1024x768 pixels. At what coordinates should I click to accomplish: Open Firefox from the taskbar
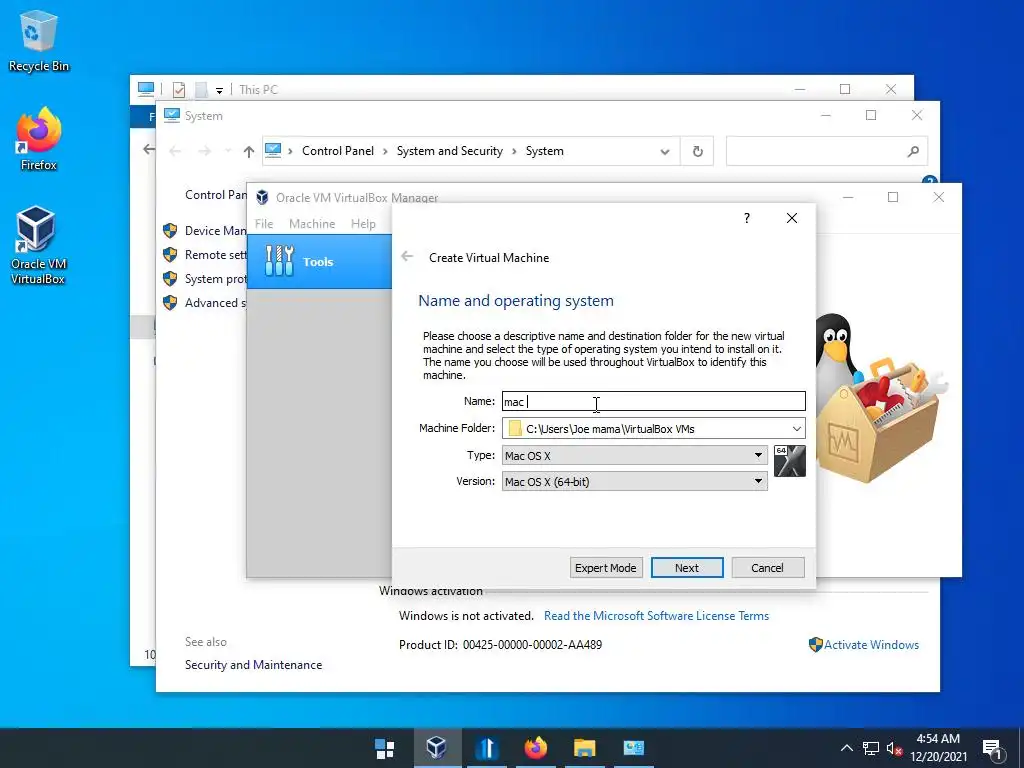[x=536, y=748]
